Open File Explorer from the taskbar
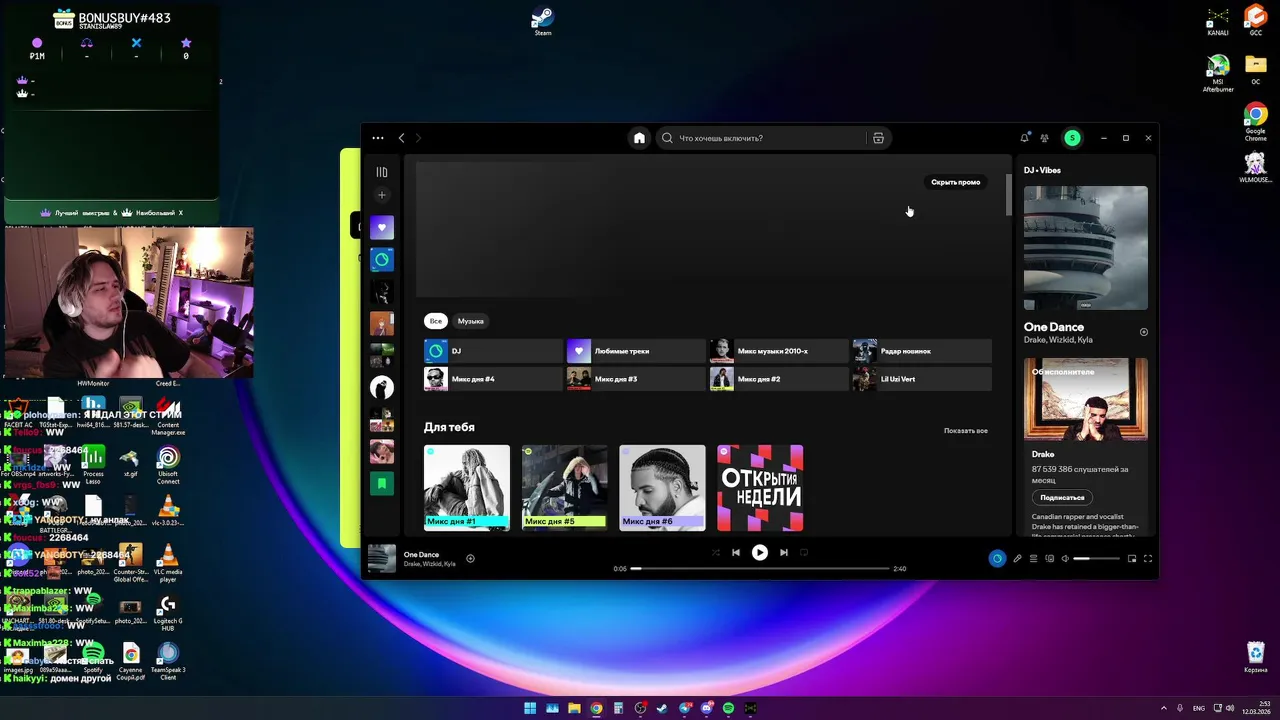The height and width of the screenshot is (720, 1280). tap(574, 708)
